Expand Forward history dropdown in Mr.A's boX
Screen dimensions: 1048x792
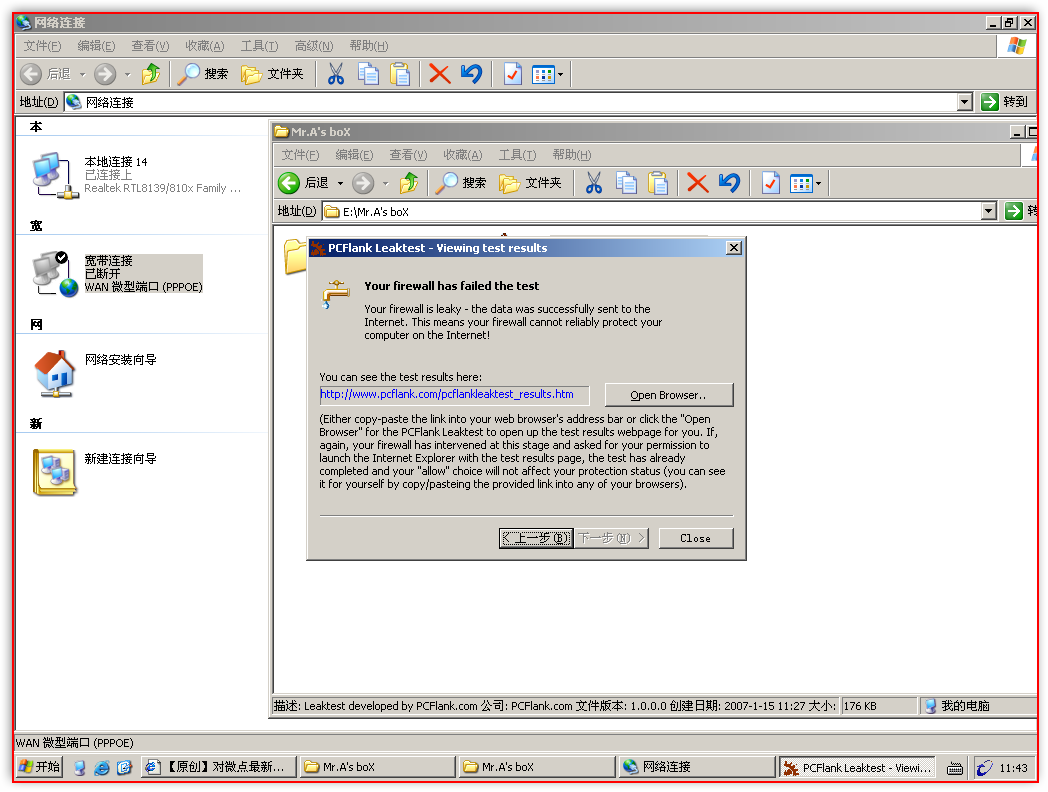(x=386, y=183)
